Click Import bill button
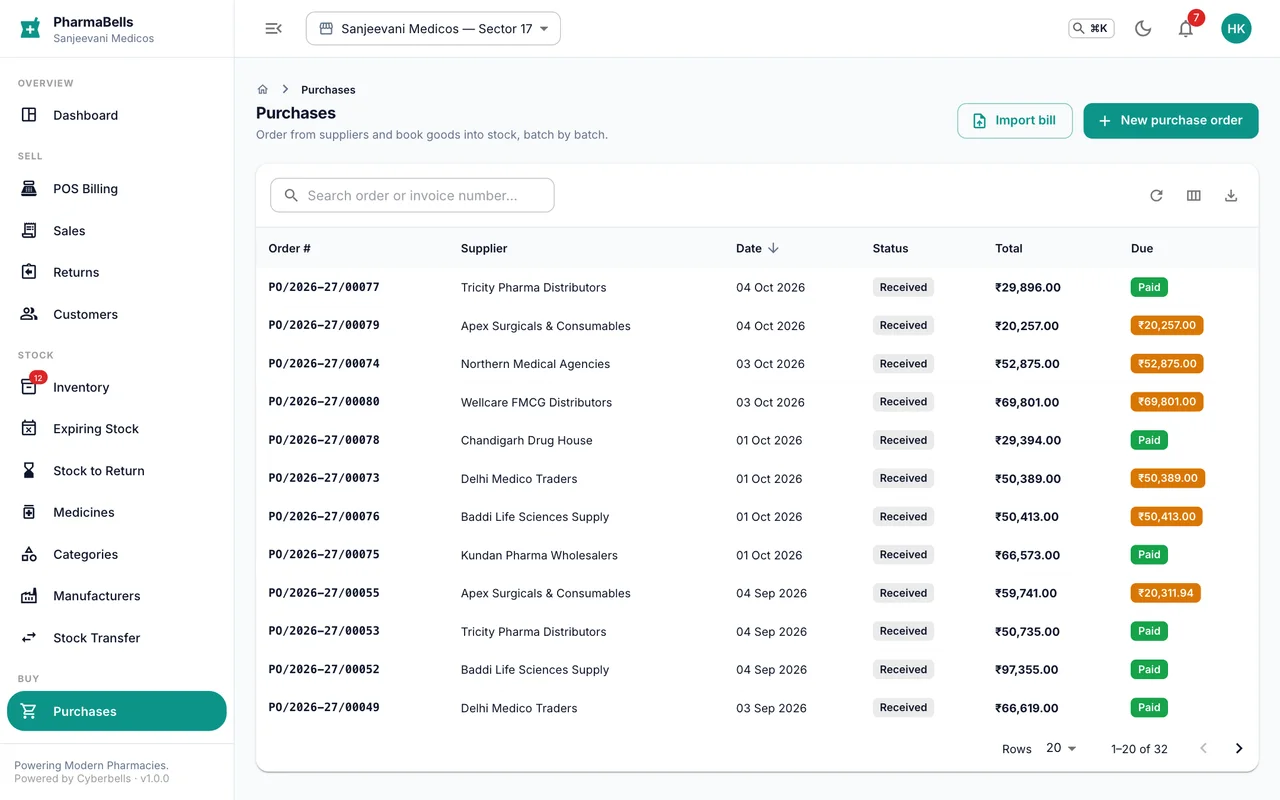The height and width of the screenshot is (800, 1280). click(1014, 120)
